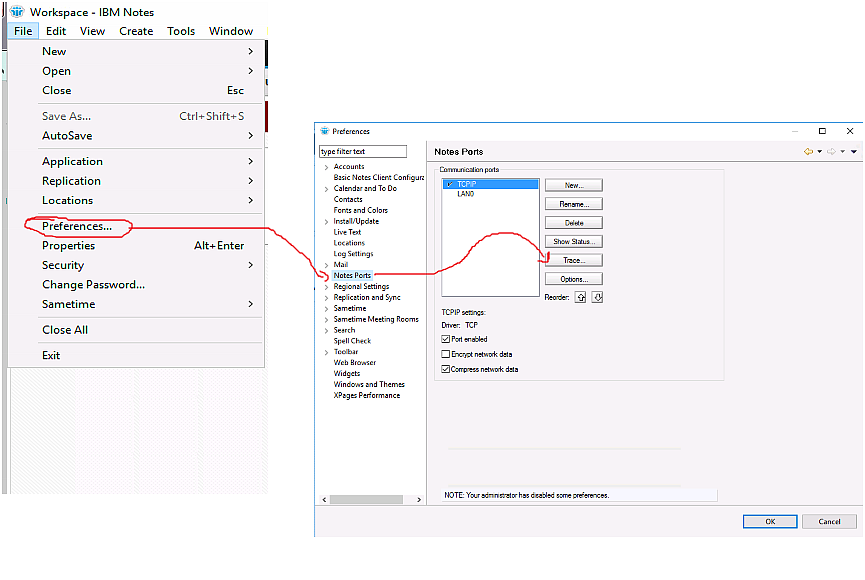Toggle the TCPIP port checkmark
Image resolution: width=865 pixels, height=580 pixels.
tap(450, 184)
